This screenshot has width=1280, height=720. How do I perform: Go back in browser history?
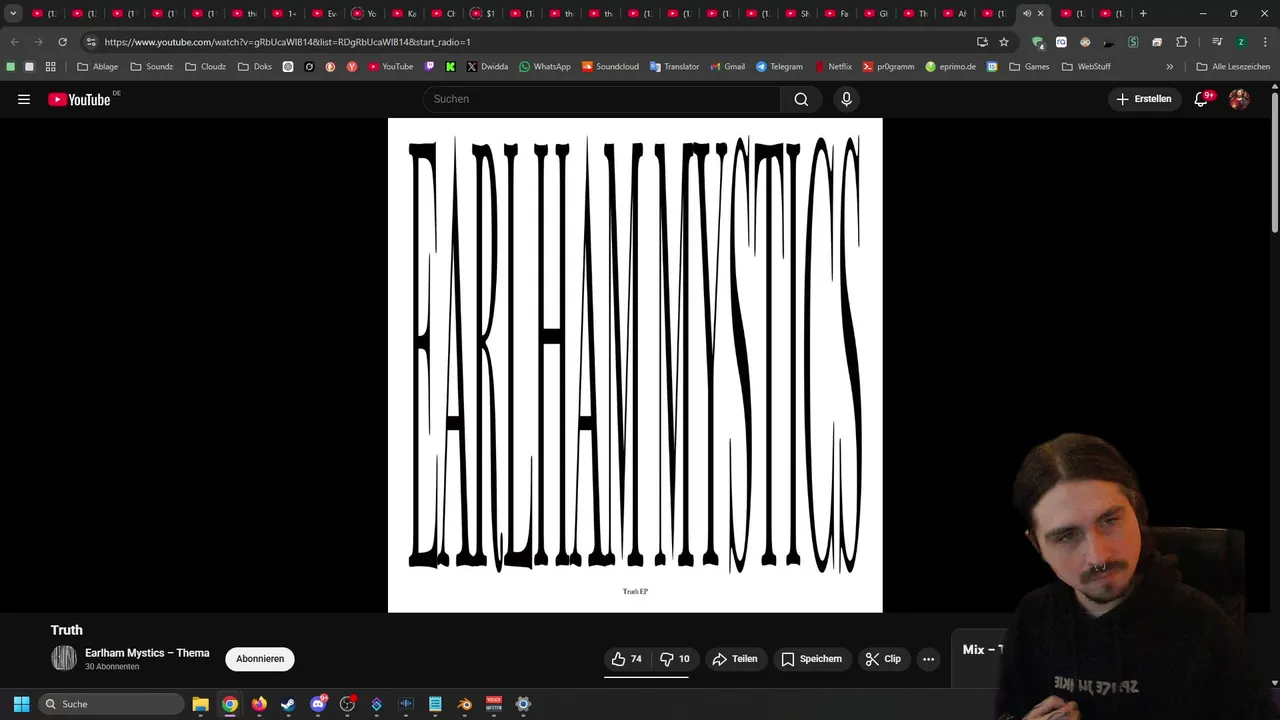pos(14,42)
